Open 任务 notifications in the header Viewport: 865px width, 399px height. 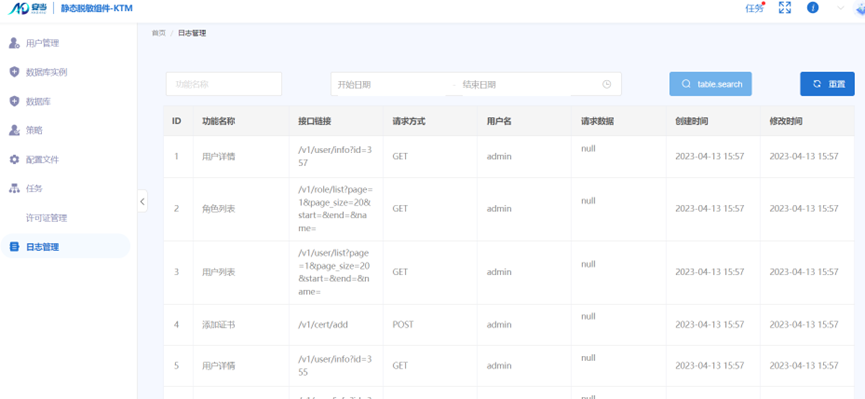[x=754, y=8]
